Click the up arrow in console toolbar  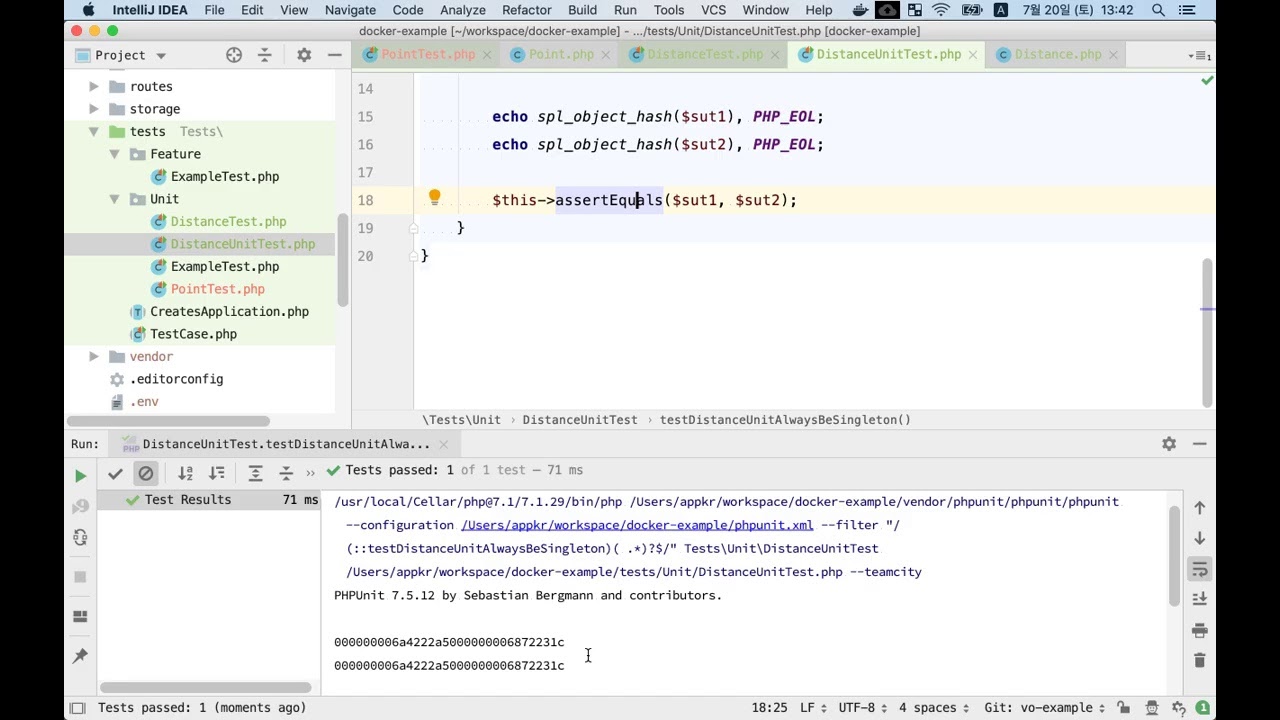tap(1200, 508)
